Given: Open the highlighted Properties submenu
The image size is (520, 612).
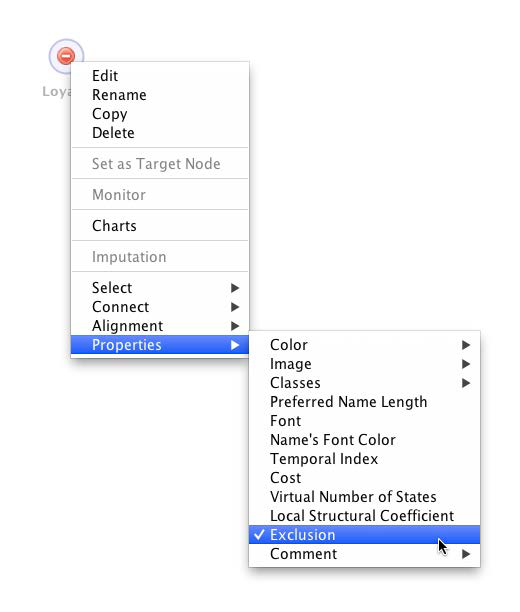Looking at the screenshot, I should coord(160,345).
